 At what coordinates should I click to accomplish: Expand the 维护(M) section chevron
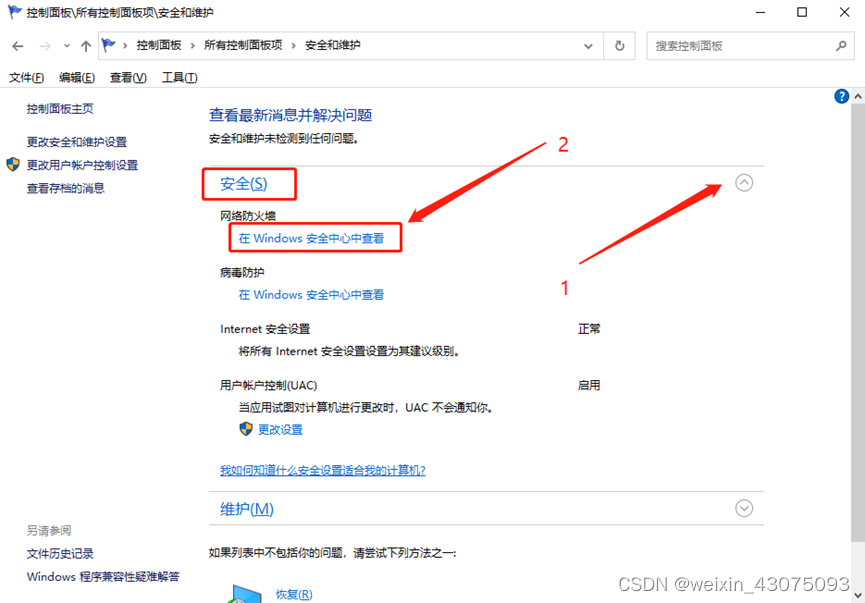[744, 508]
